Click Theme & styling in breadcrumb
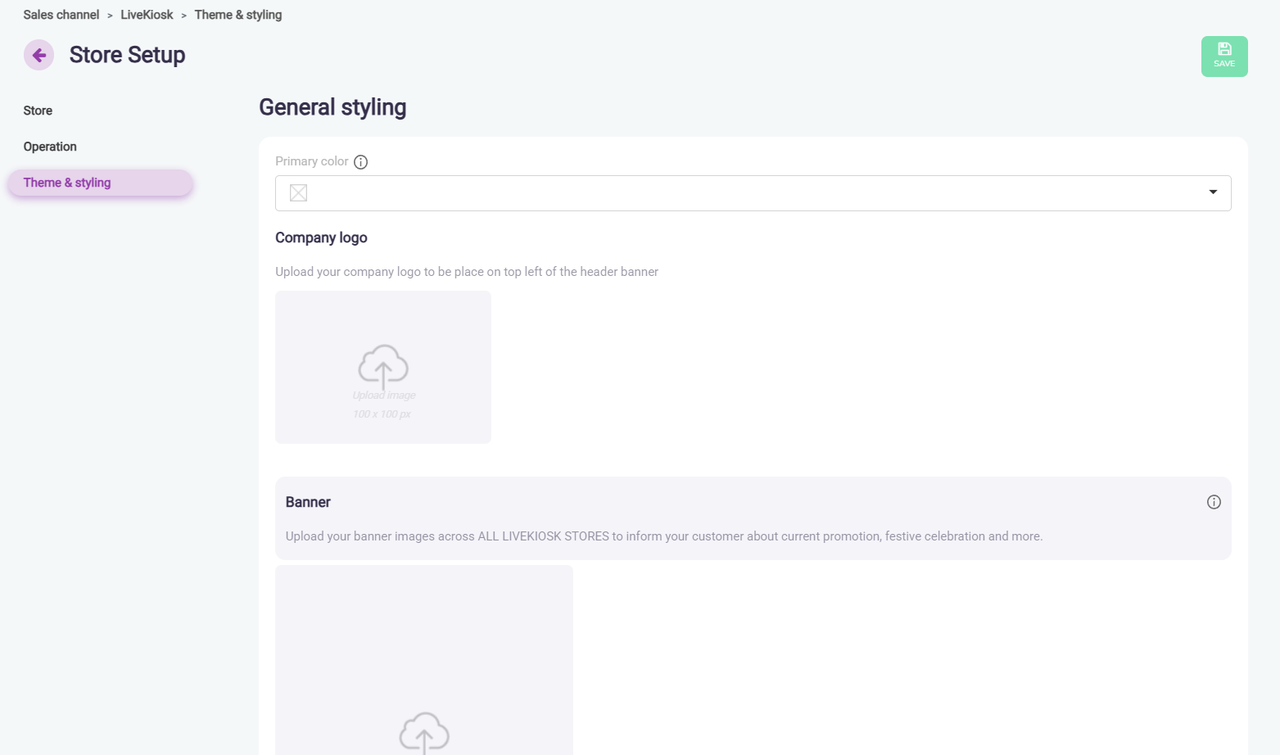 pos(238,15)
